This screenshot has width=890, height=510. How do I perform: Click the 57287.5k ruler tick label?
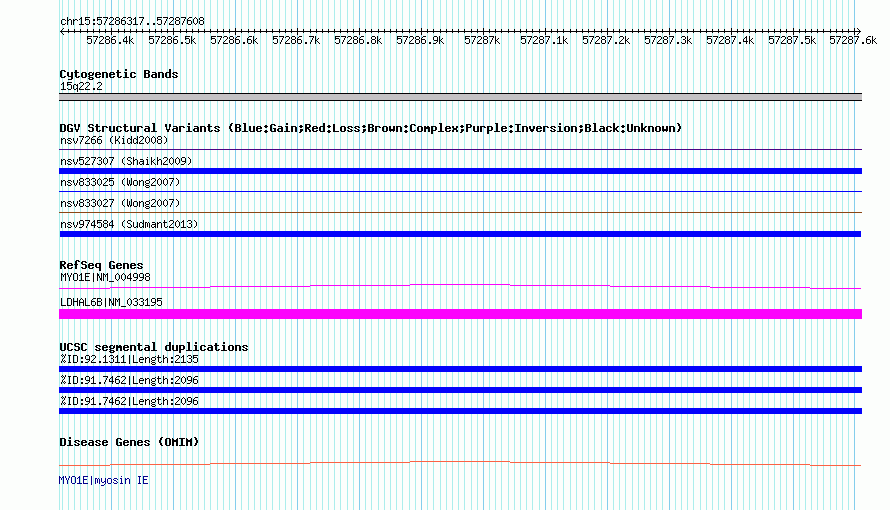click(792, 40)
